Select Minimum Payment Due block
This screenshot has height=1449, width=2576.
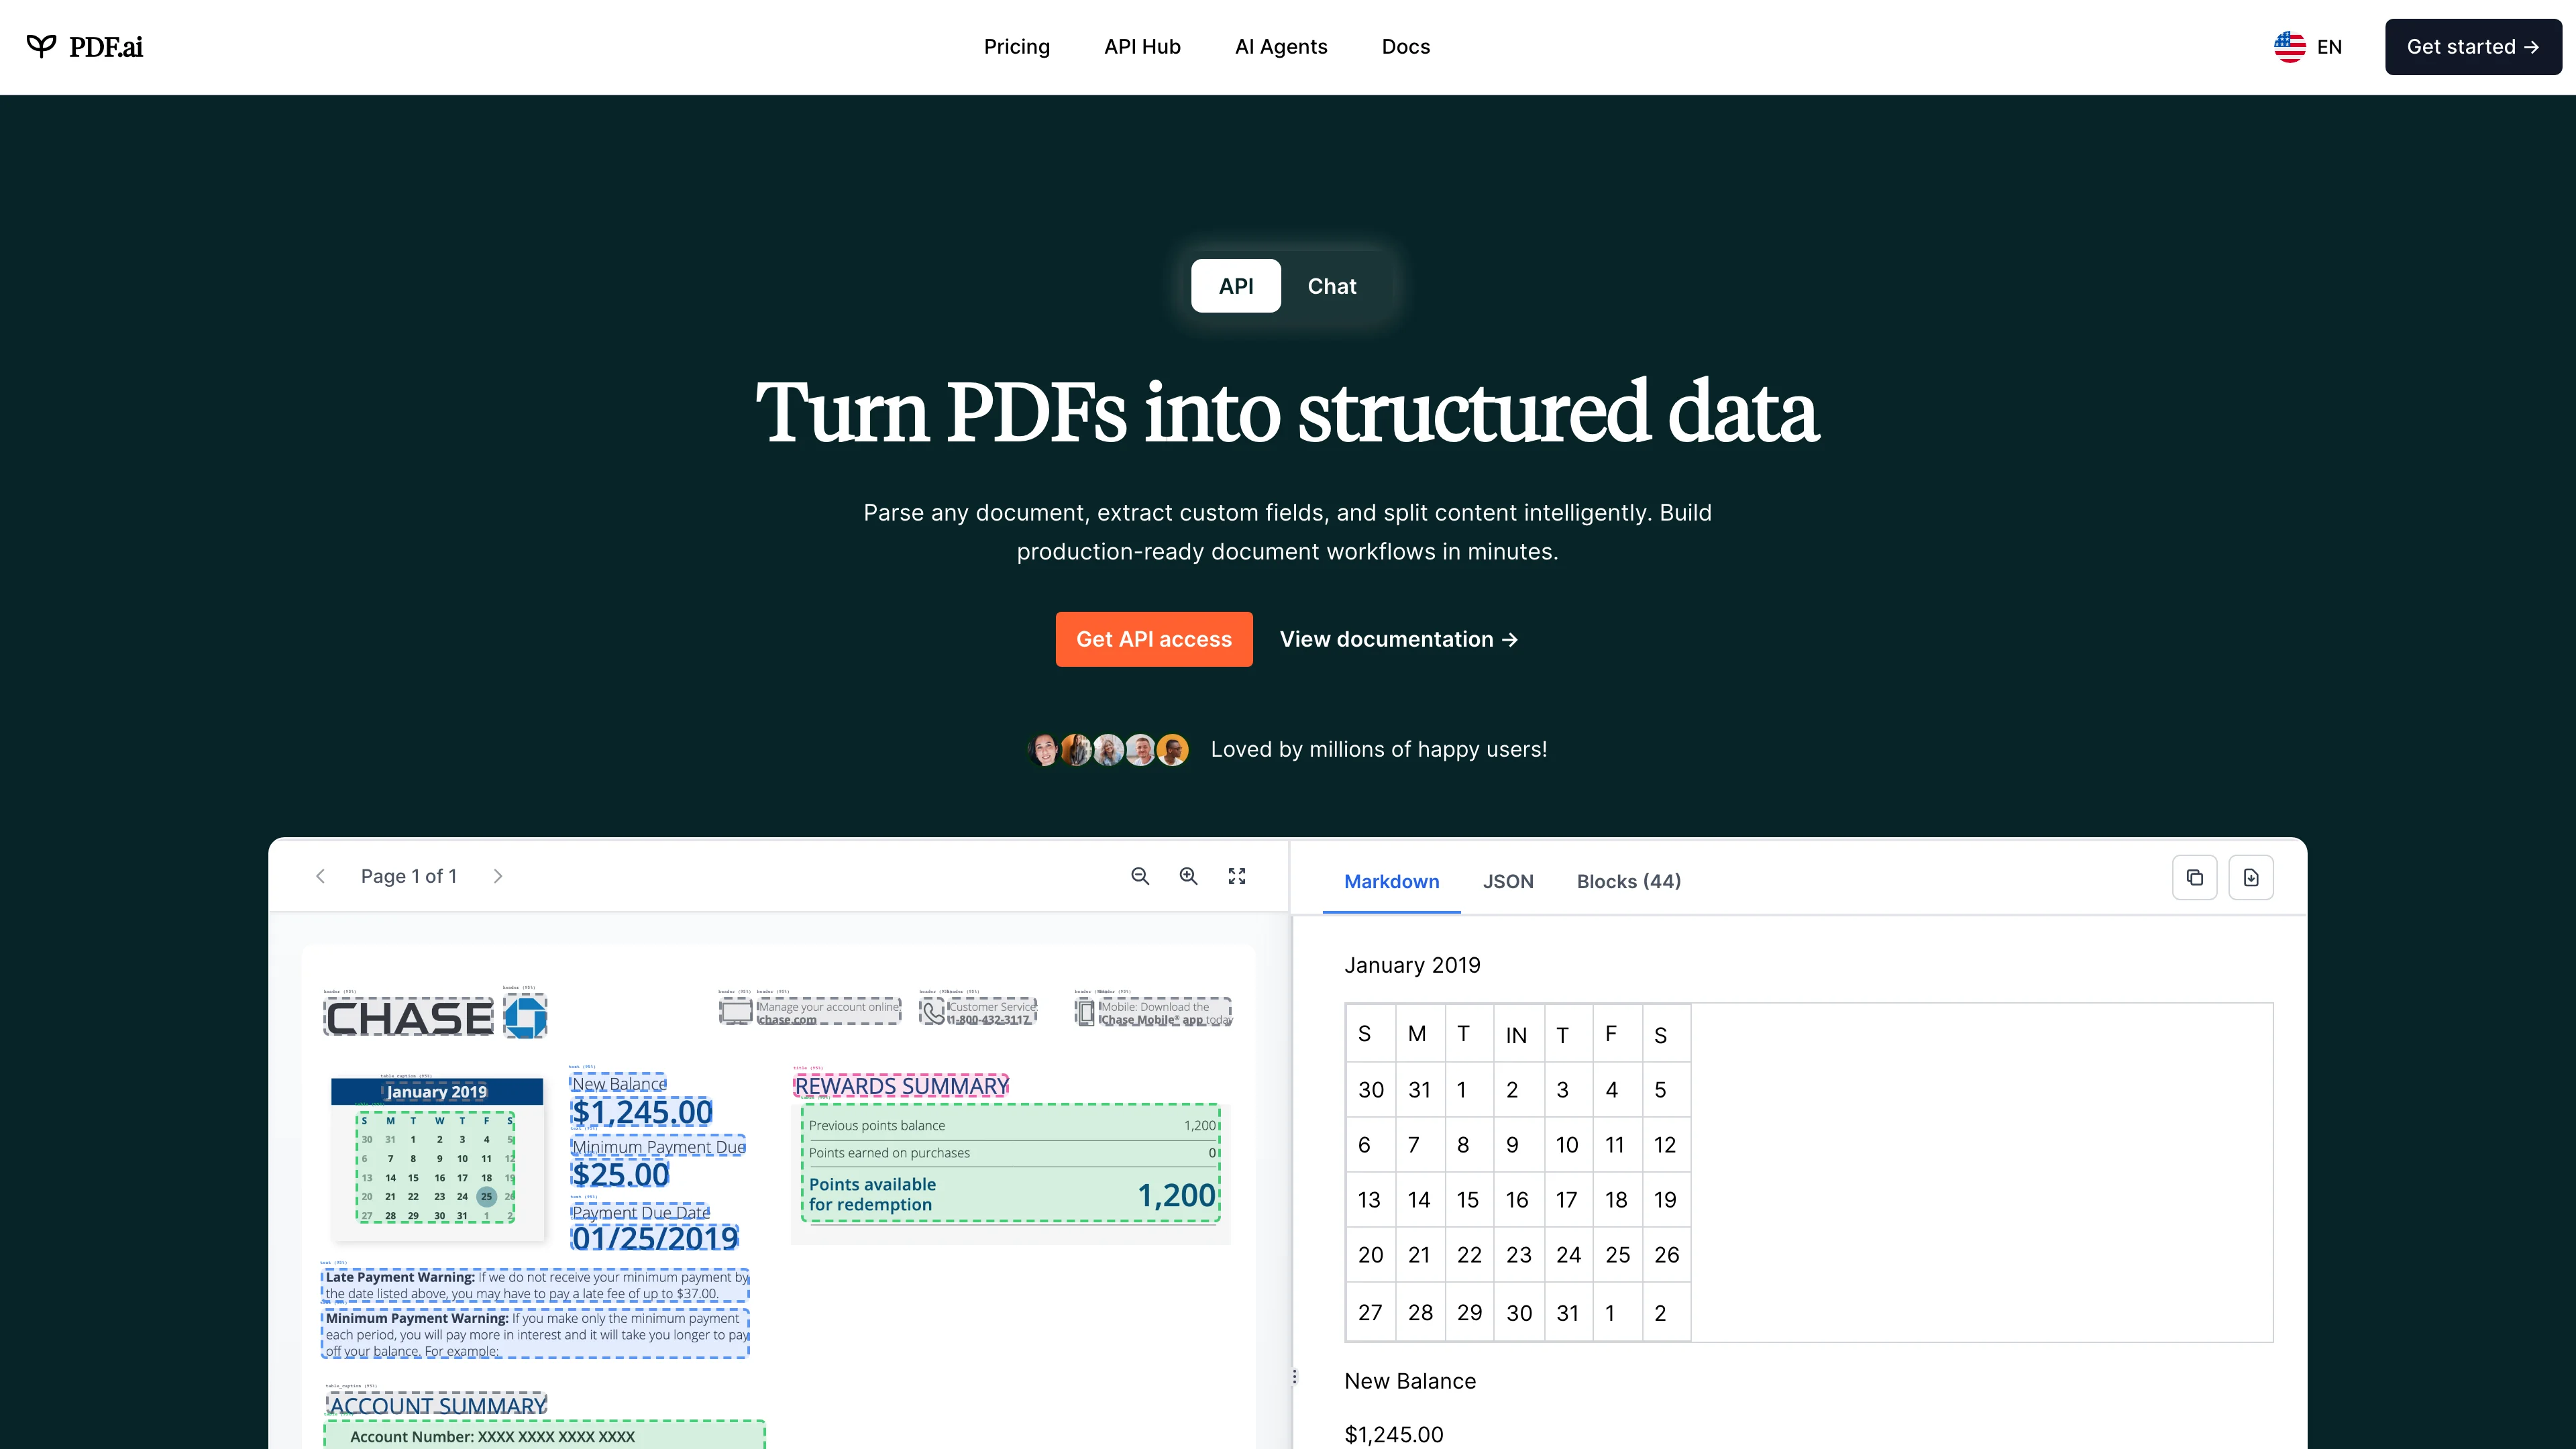[x=658, y=1147]
